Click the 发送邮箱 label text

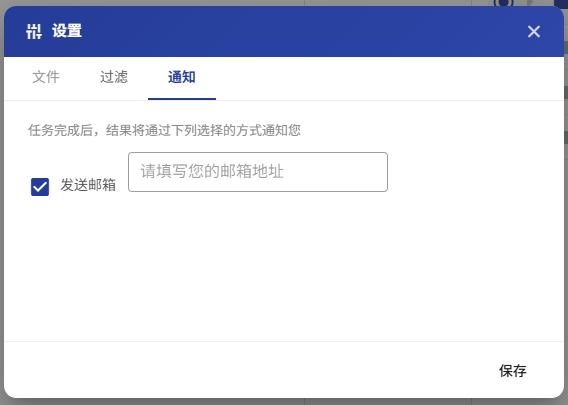(x=88, y=185)
